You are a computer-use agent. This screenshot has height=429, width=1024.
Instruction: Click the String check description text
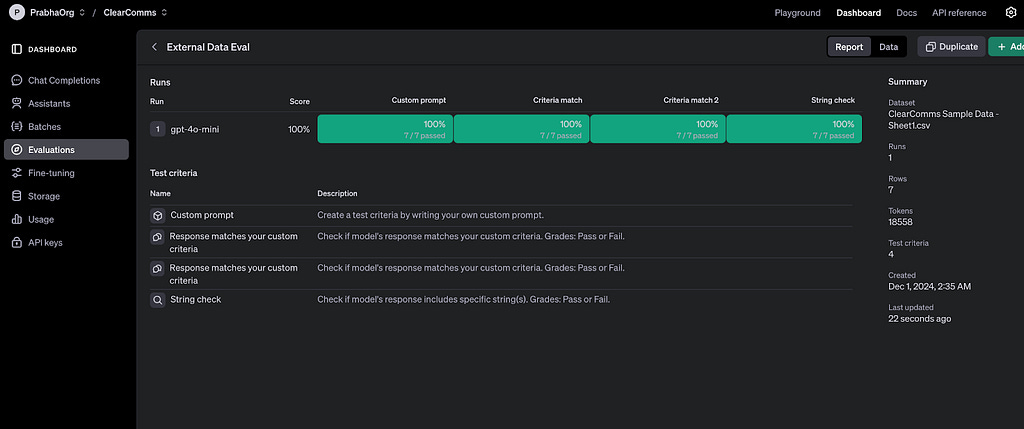464,300
